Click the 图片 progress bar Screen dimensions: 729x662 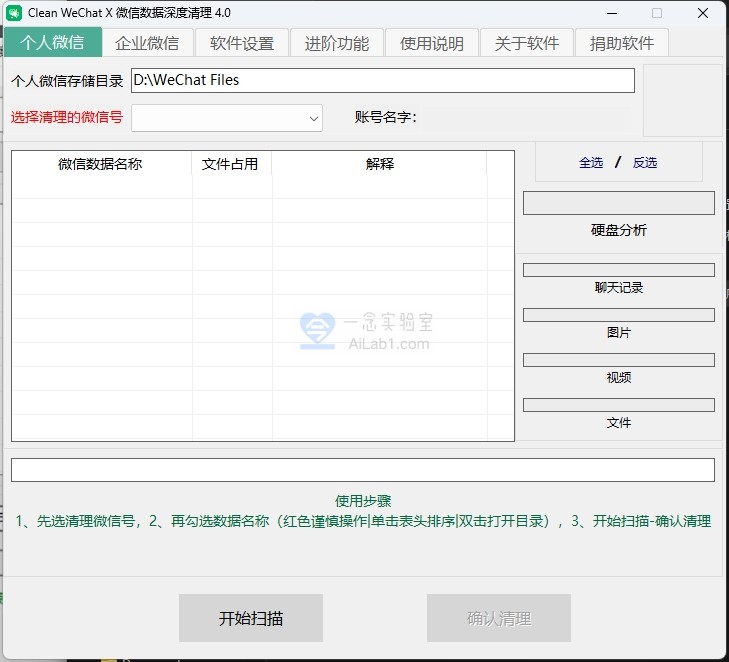pyautogui.click(x=618, y=315)
